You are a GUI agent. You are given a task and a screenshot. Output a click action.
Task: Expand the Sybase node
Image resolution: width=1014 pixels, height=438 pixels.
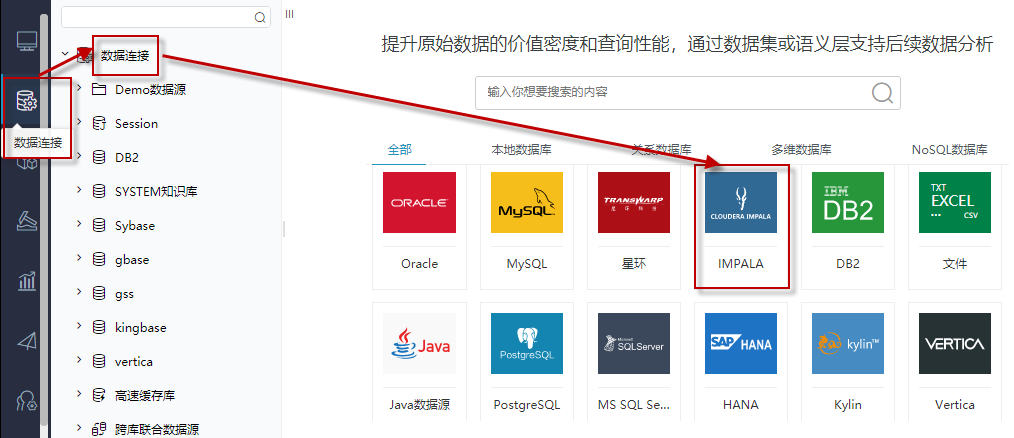79,224
